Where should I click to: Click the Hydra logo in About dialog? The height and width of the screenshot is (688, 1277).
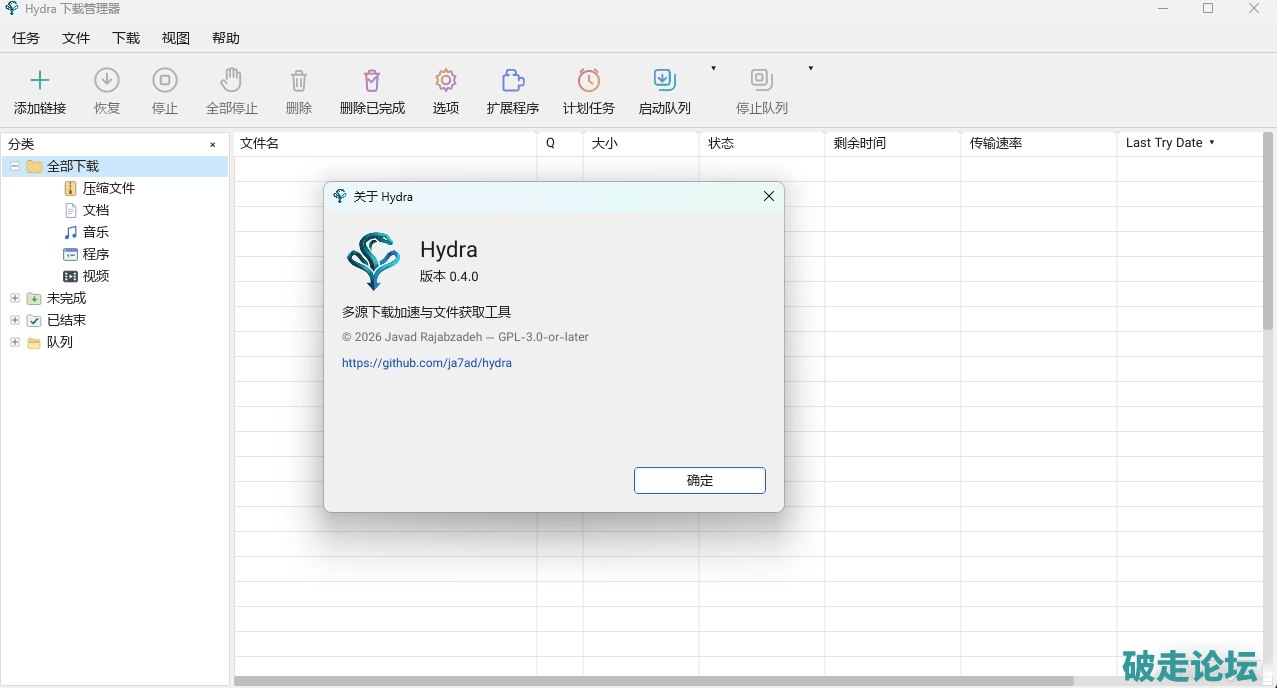373,260
